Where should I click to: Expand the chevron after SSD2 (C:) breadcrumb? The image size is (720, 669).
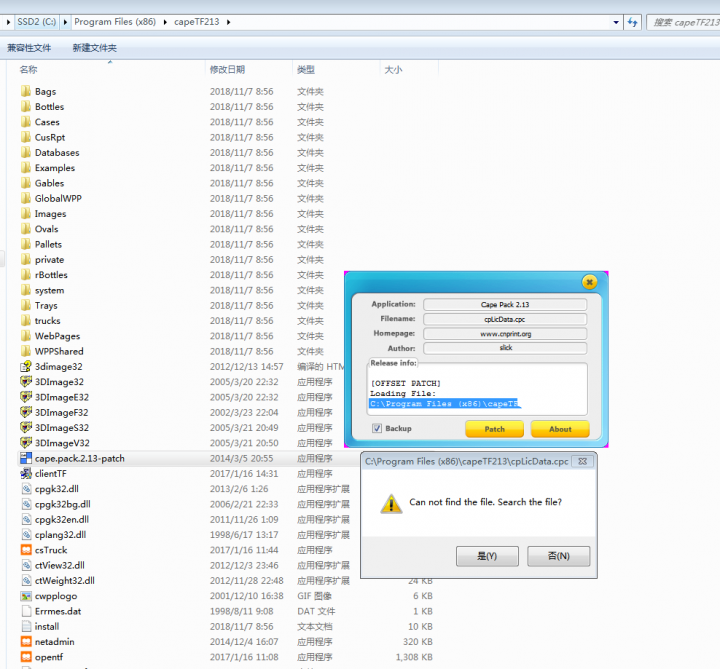click(66, 21)
